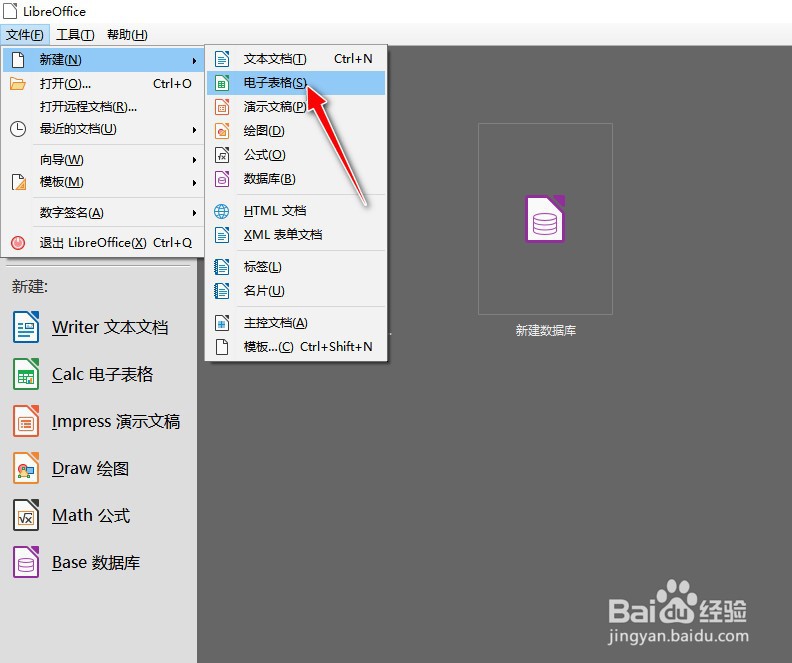
Task: Click the XML 表单文档 icon
Action: click(222, 235)
